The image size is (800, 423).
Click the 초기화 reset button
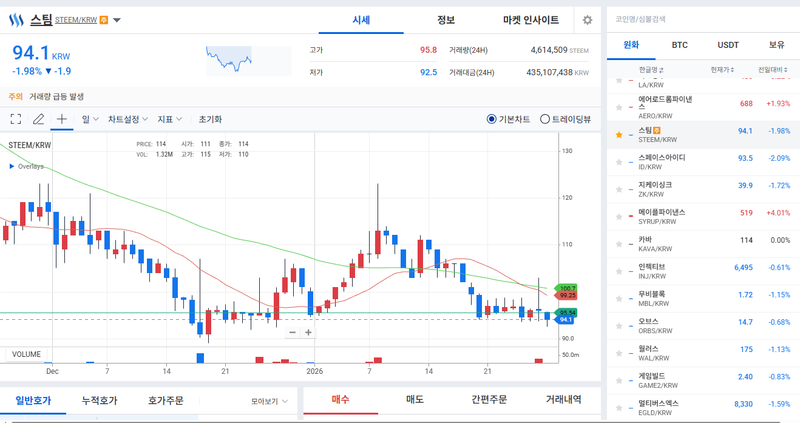(210, 118)
